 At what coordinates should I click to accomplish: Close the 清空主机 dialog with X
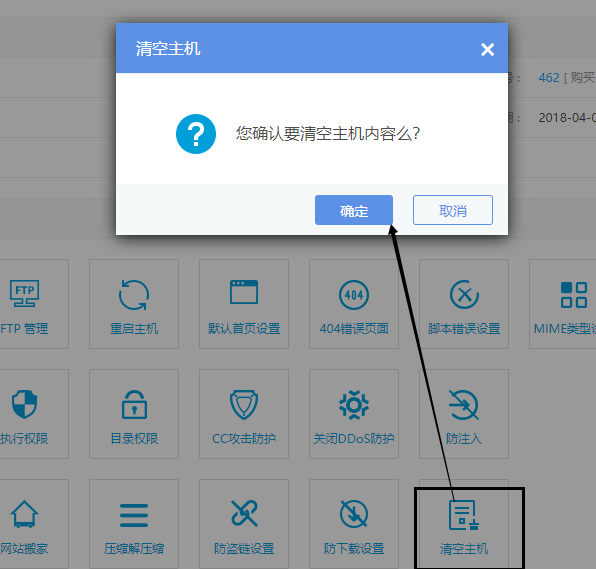point(487,49)
